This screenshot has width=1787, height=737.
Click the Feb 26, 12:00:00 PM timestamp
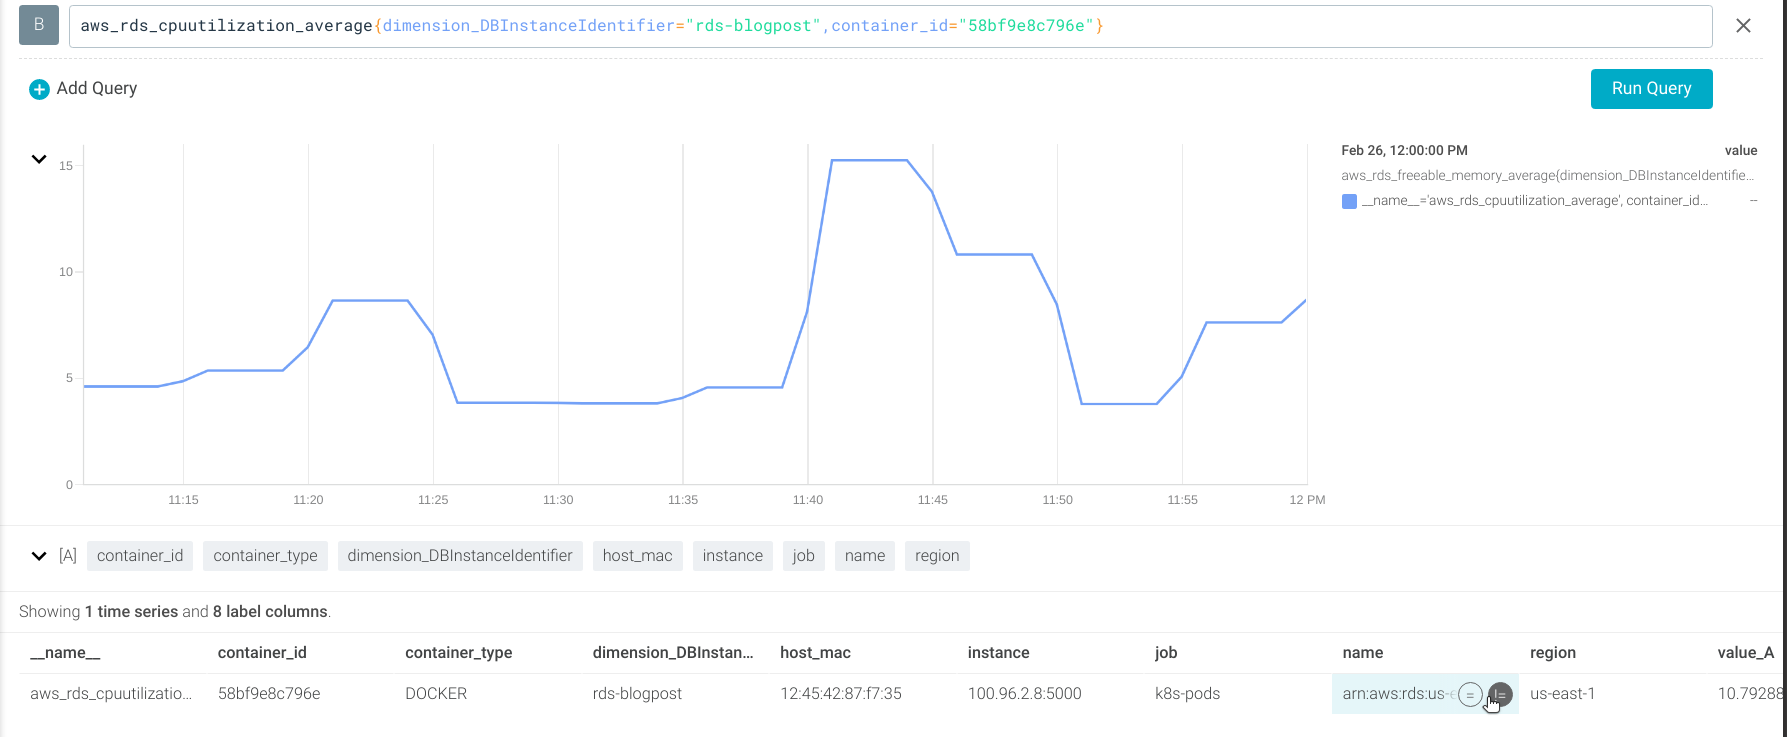1404,151
